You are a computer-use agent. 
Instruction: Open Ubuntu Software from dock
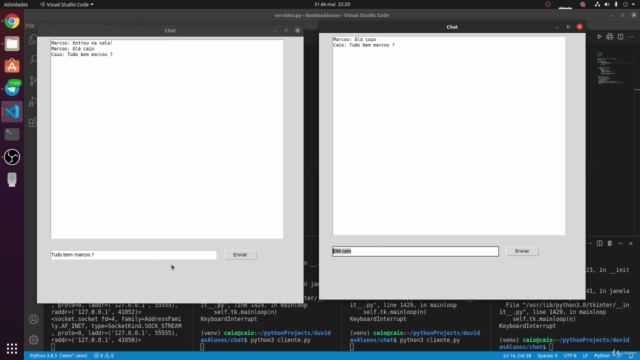tap(12, 66)
